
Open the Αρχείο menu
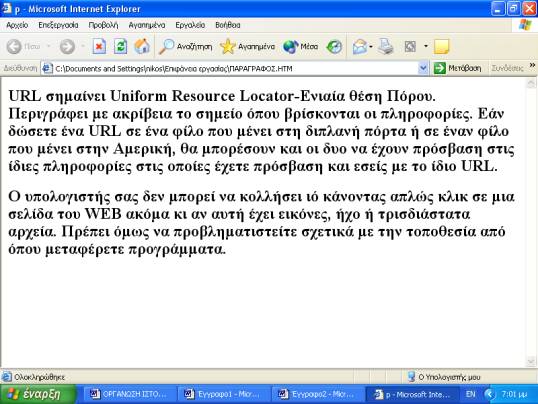(17, 25)
